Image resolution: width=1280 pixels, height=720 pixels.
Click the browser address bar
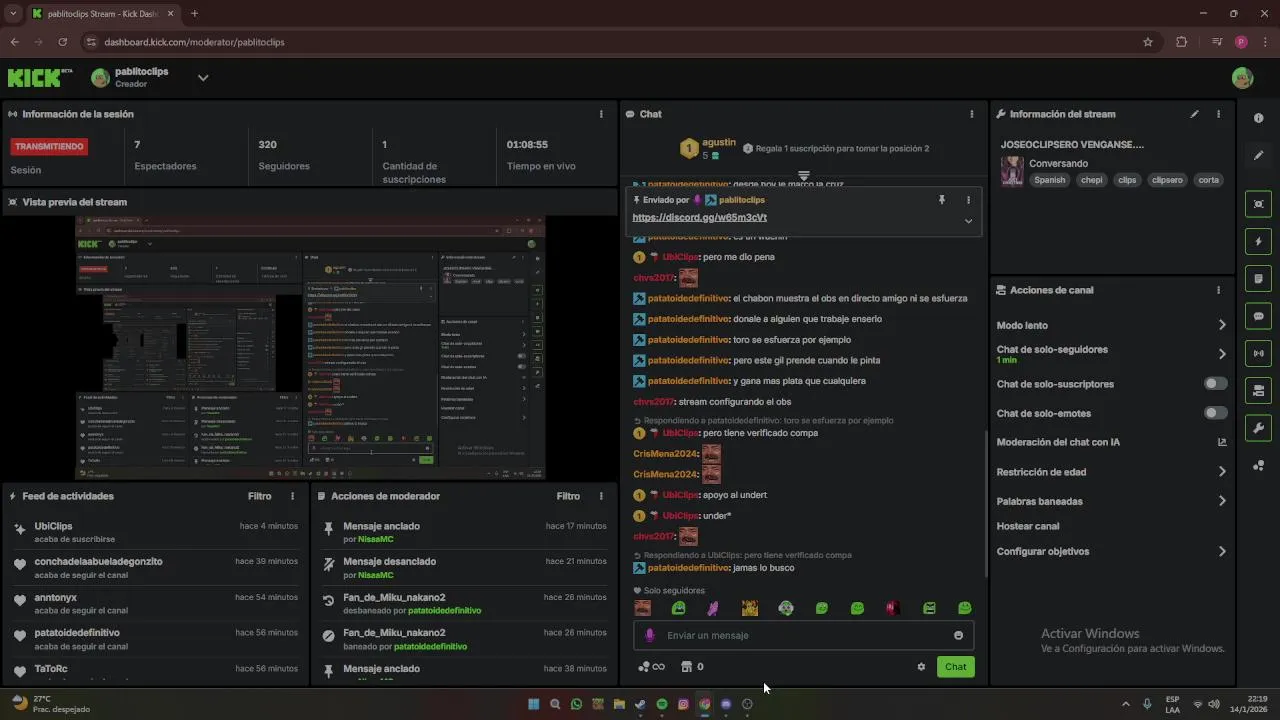[x=610, y=42]
